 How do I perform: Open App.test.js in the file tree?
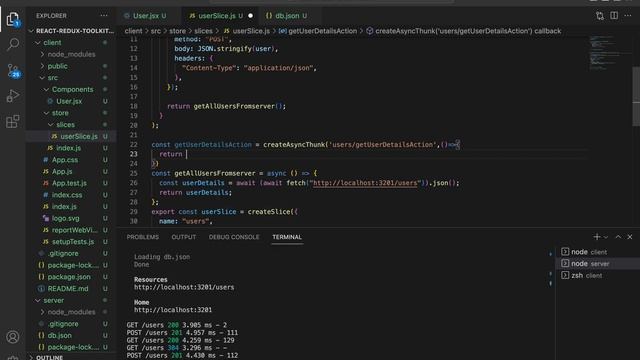pos(69,183)
